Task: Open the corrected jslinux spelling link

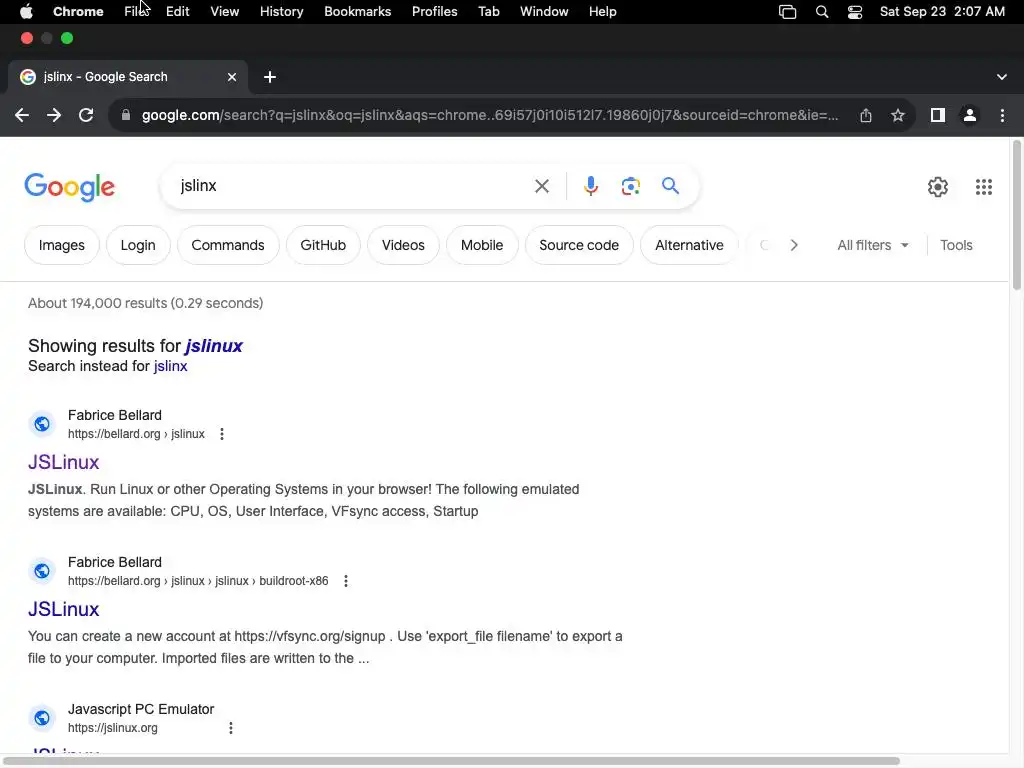Action: (x=214, y=346)
